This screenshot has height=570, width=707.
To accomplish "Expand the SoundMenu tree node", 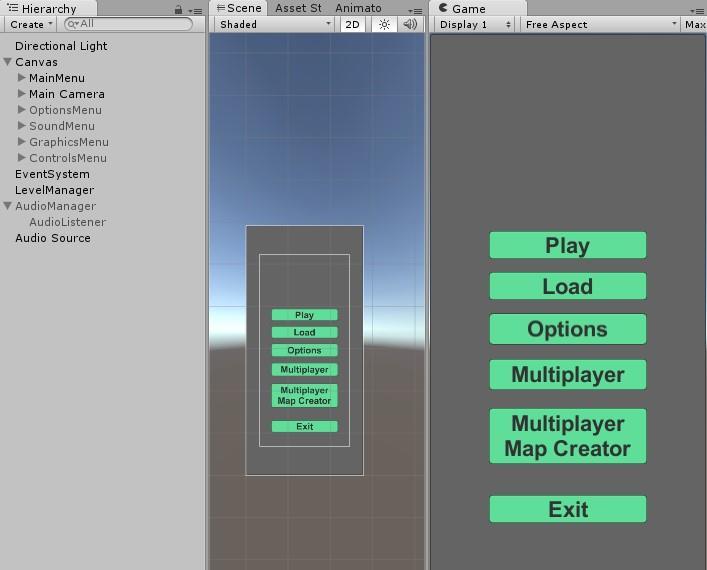I will tap(21, 125).
